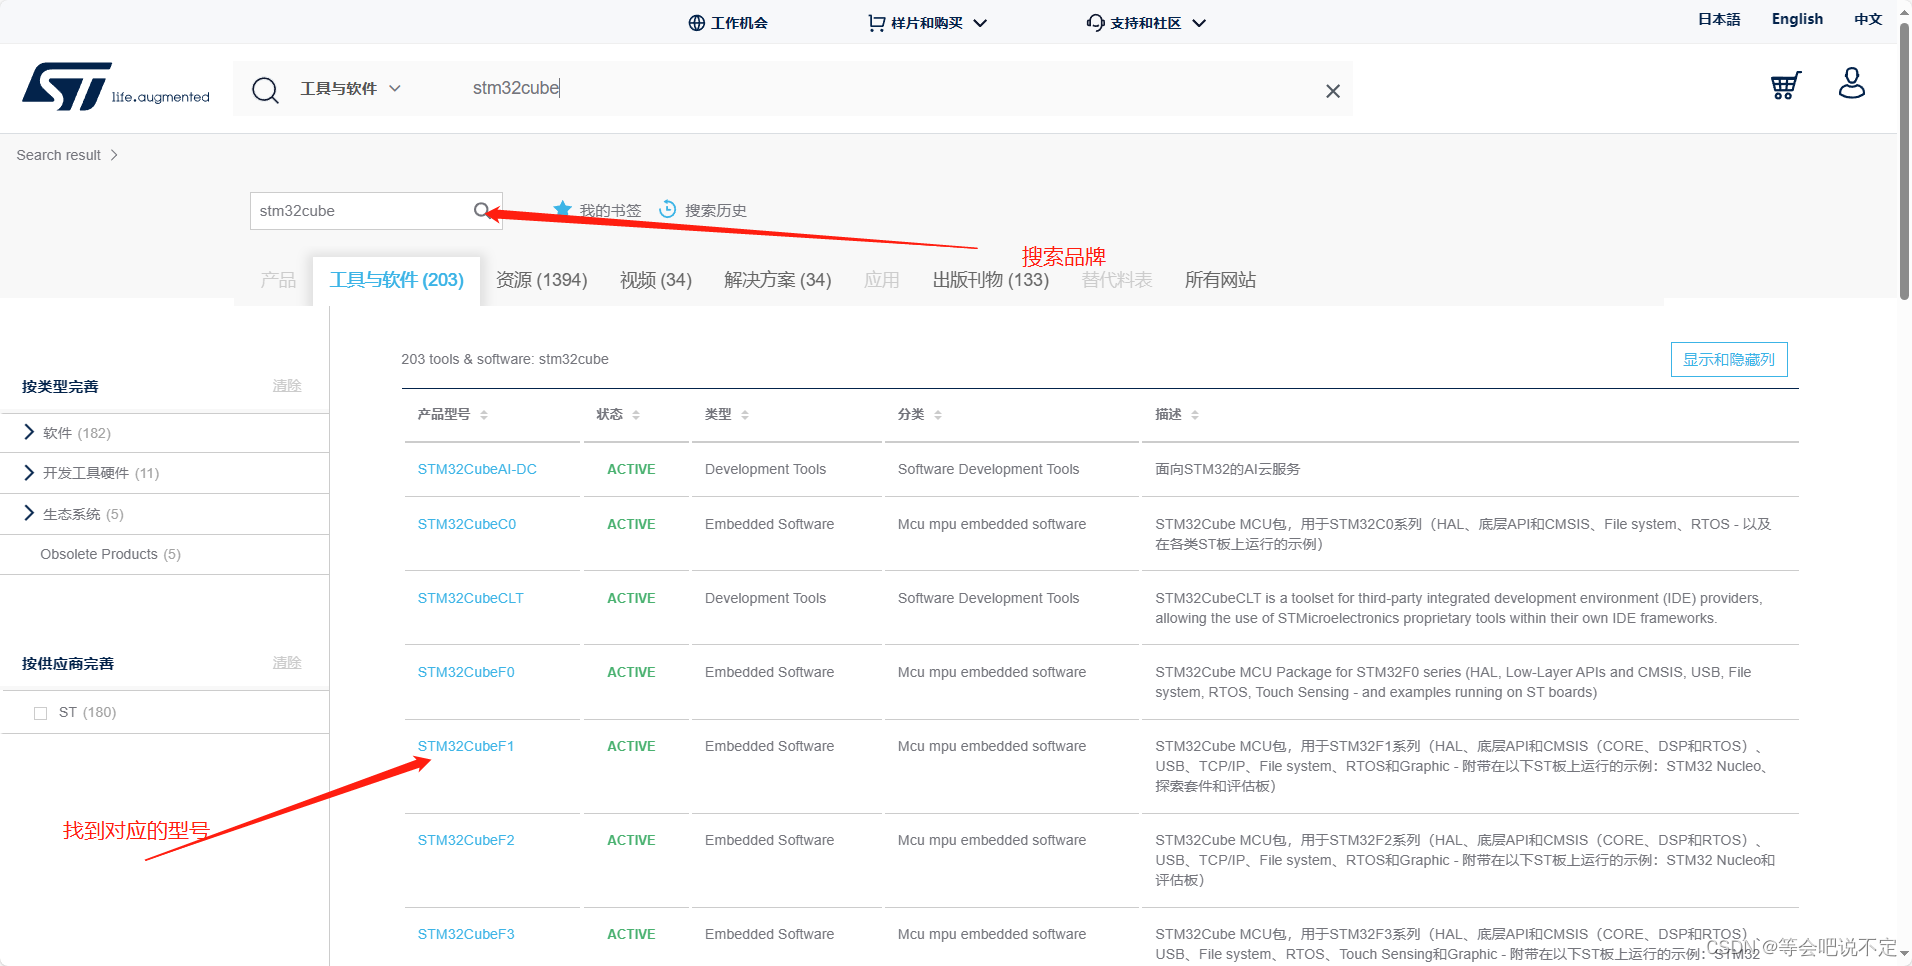Click 面向STM32的AI云服务 description text
This screenshot has height=966, width=1912.
(x=1227, y=469)
